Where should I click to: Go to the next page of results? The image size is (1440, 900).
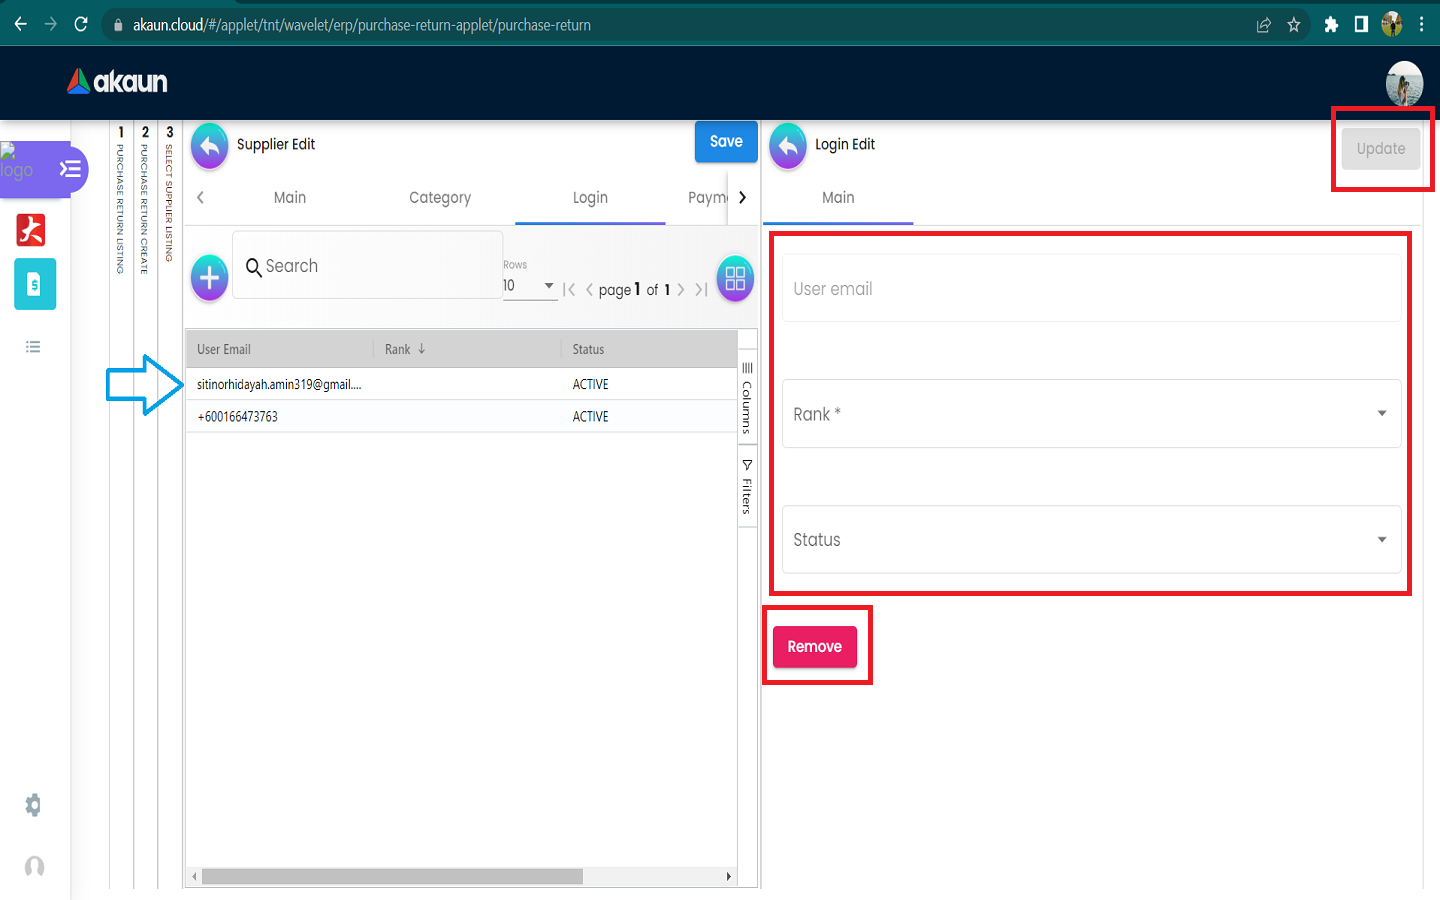tap(681, 290)
